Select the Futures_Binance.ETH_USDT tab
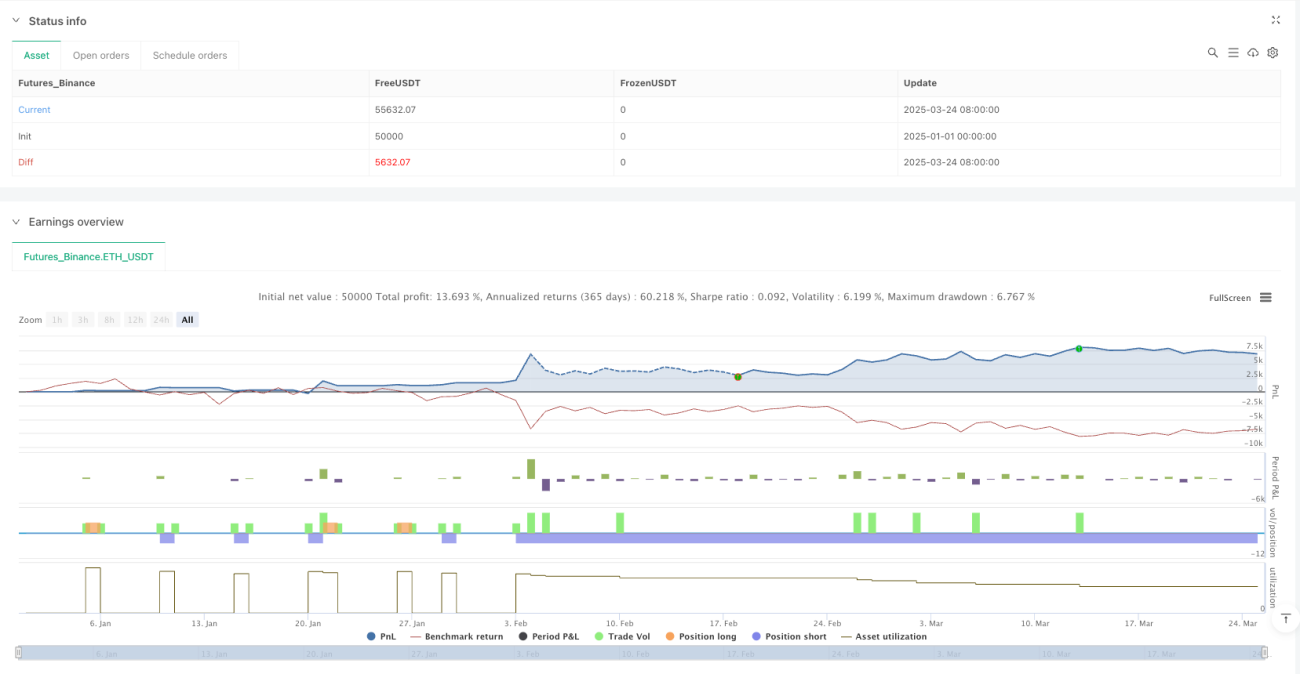1300x674 pixels. (x=89, y=257)
